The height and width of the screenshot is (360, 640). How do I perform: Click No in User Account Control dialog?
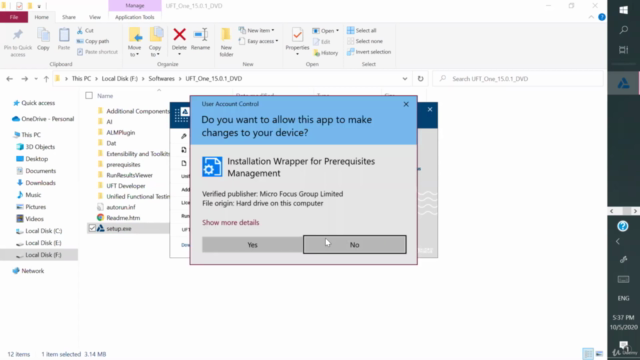(354, 244)
